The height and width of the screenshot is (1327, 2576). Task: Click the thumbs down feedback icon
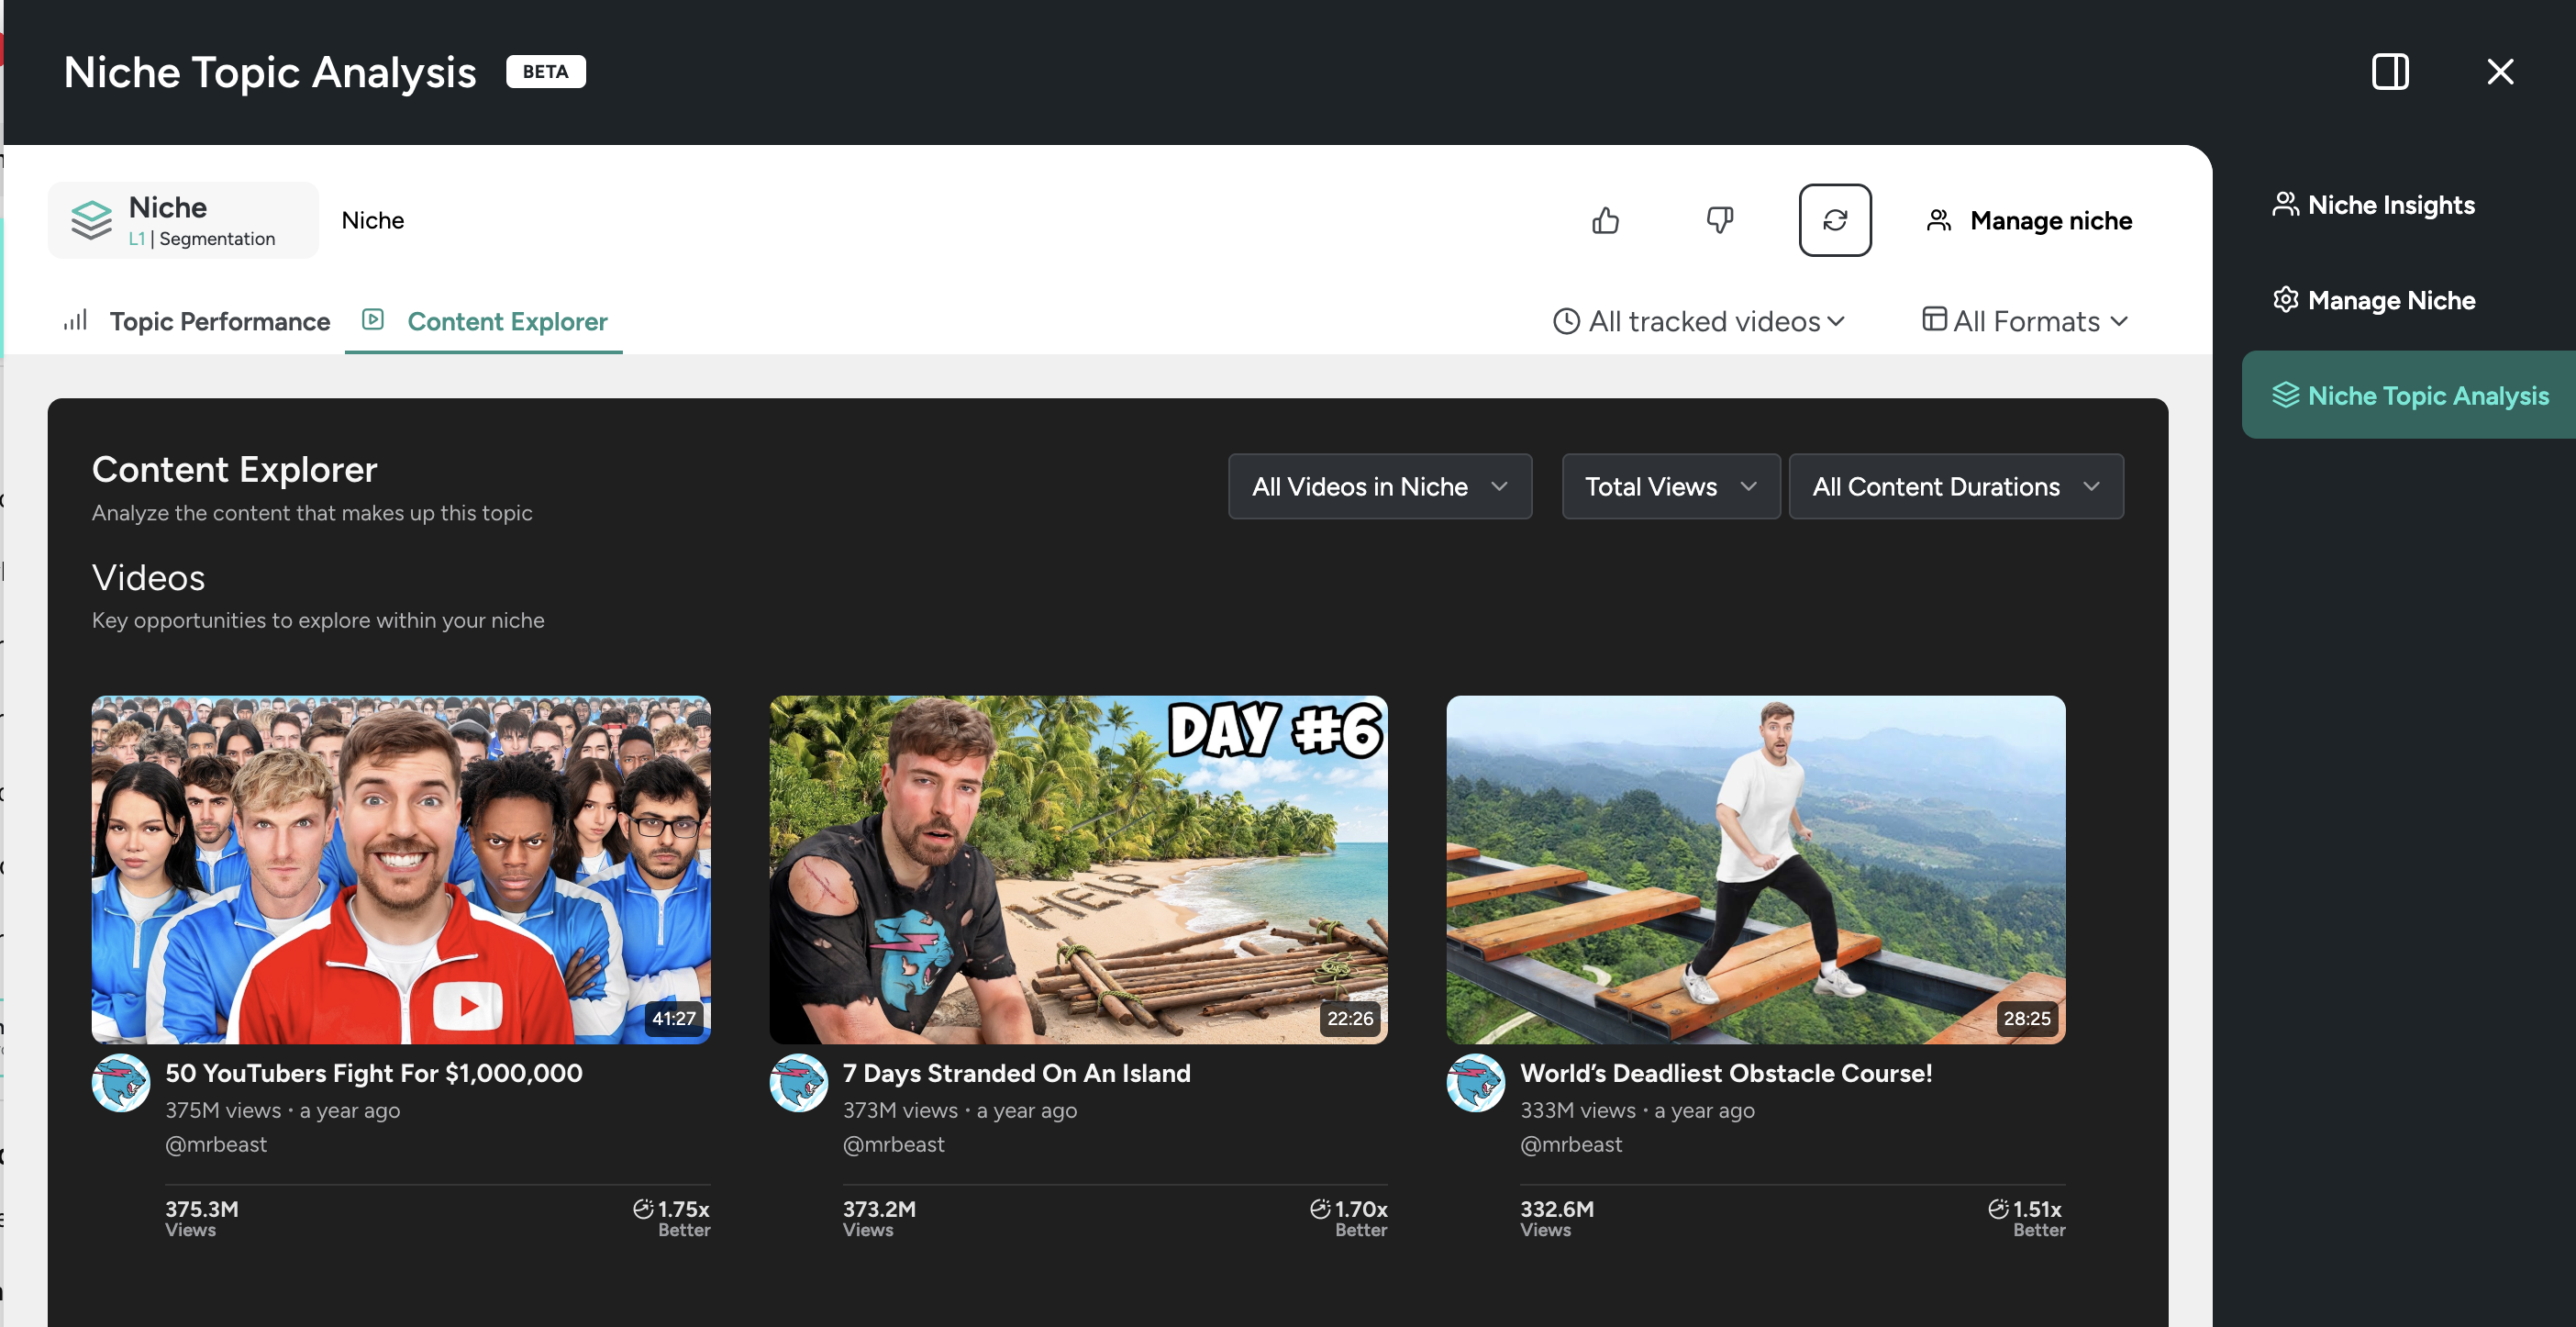[1719, 220]
